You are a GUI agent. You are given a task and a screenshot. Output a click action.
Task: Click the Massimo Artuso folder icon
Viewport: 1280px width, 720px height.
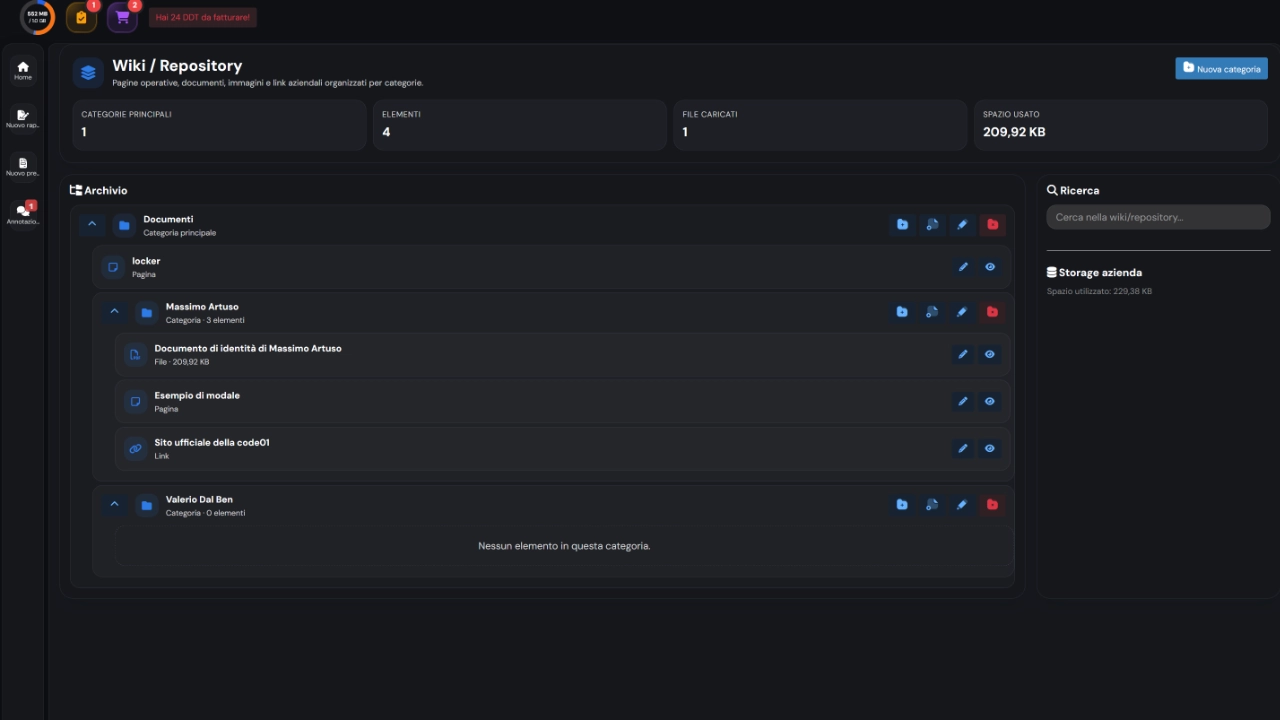[147, 312]
